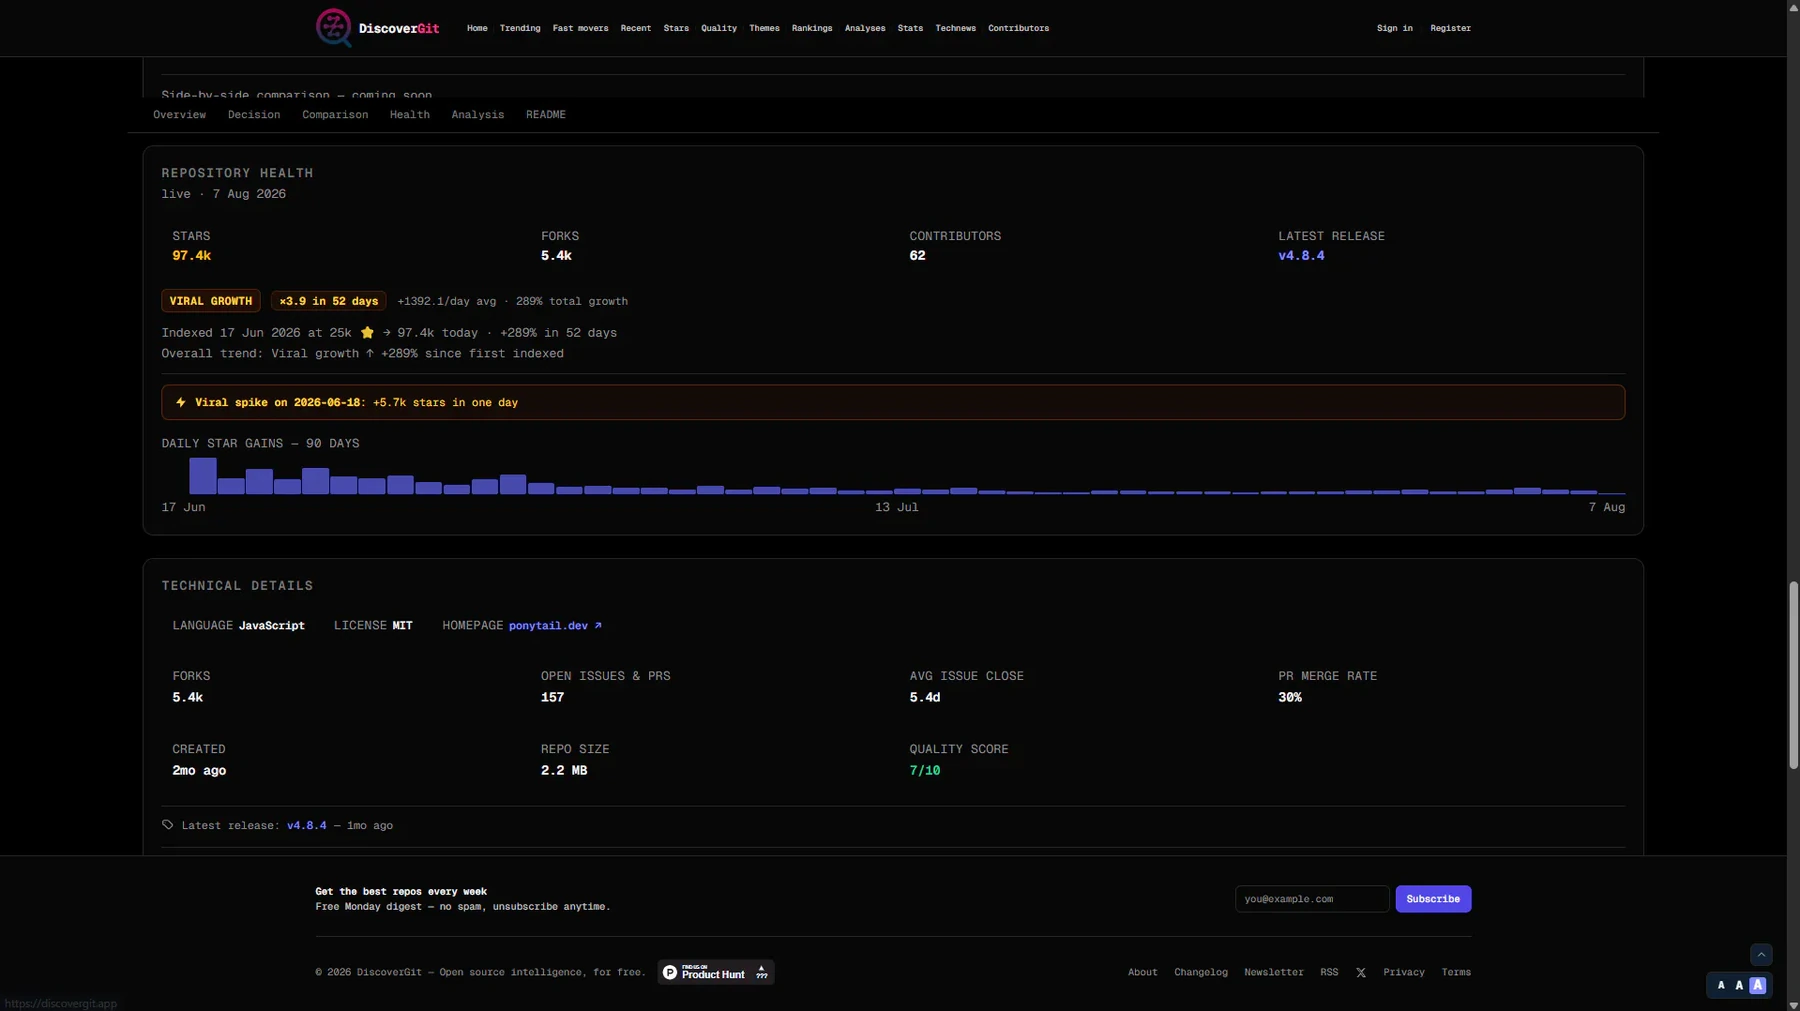Viewport: 1800px width, 1011px height.
Task: Click the VIRAL GROWTH badge
Action: [211, 301]
